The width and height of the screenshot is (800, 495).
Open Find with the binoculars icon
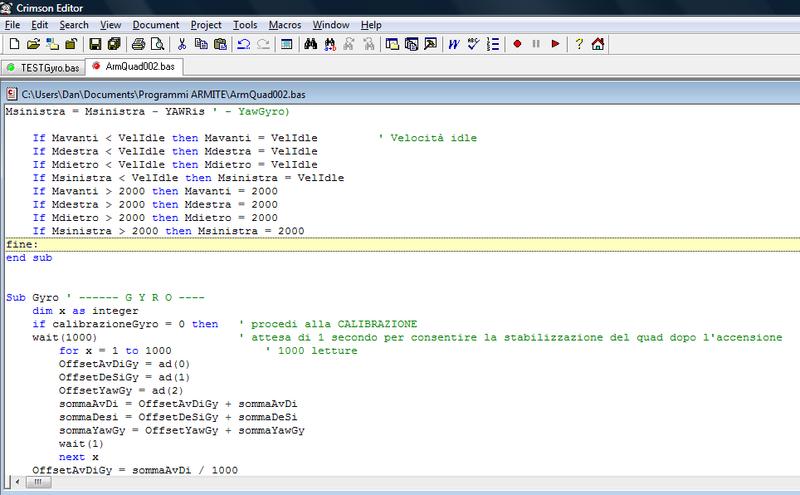coord(310,44)
